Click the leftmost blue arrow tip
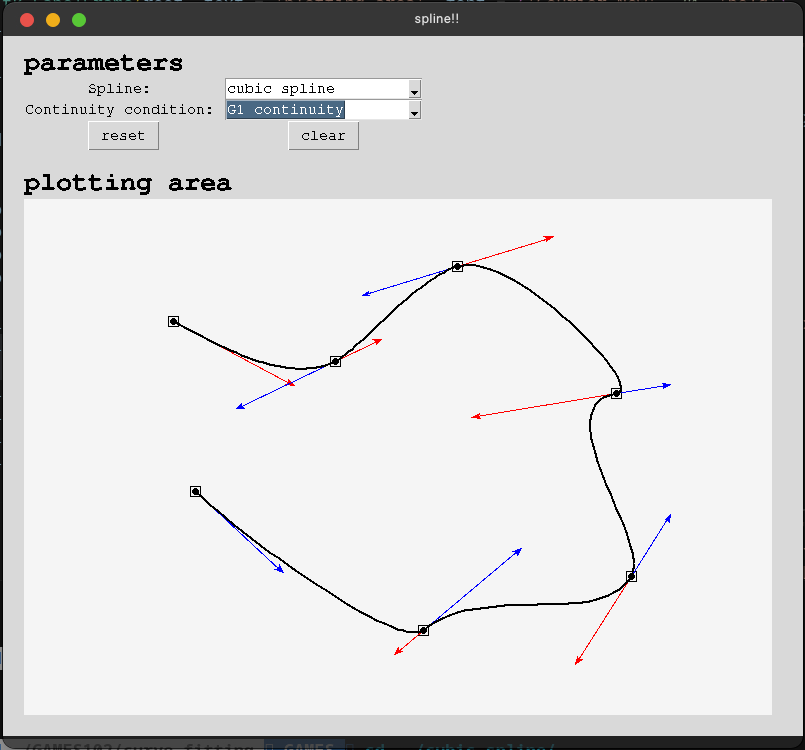Image resolution: width=805 pixels, height=750 pixels. pyautogui.click(x=237, y=408)
